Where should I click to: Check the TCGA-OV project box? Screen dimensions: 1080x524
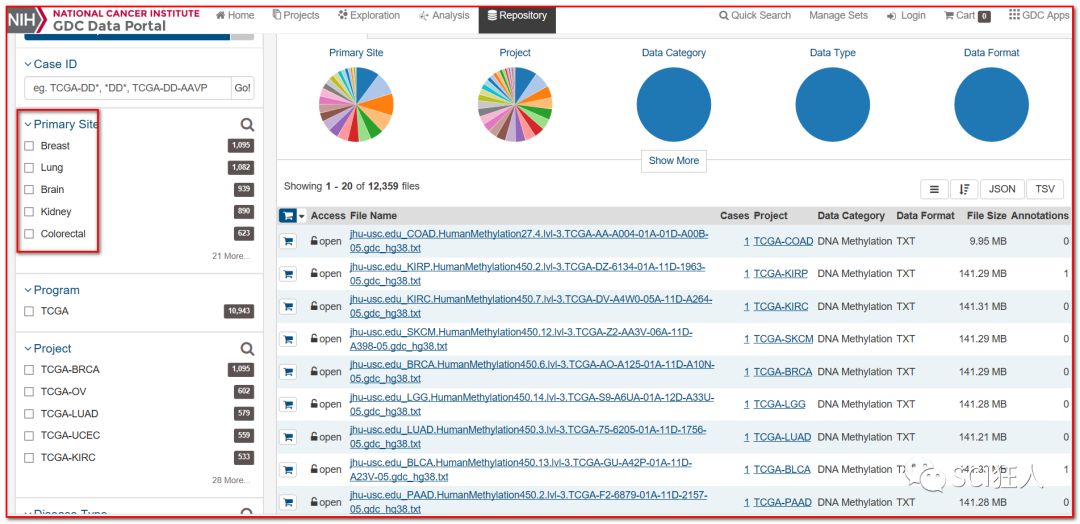point(29,392)
